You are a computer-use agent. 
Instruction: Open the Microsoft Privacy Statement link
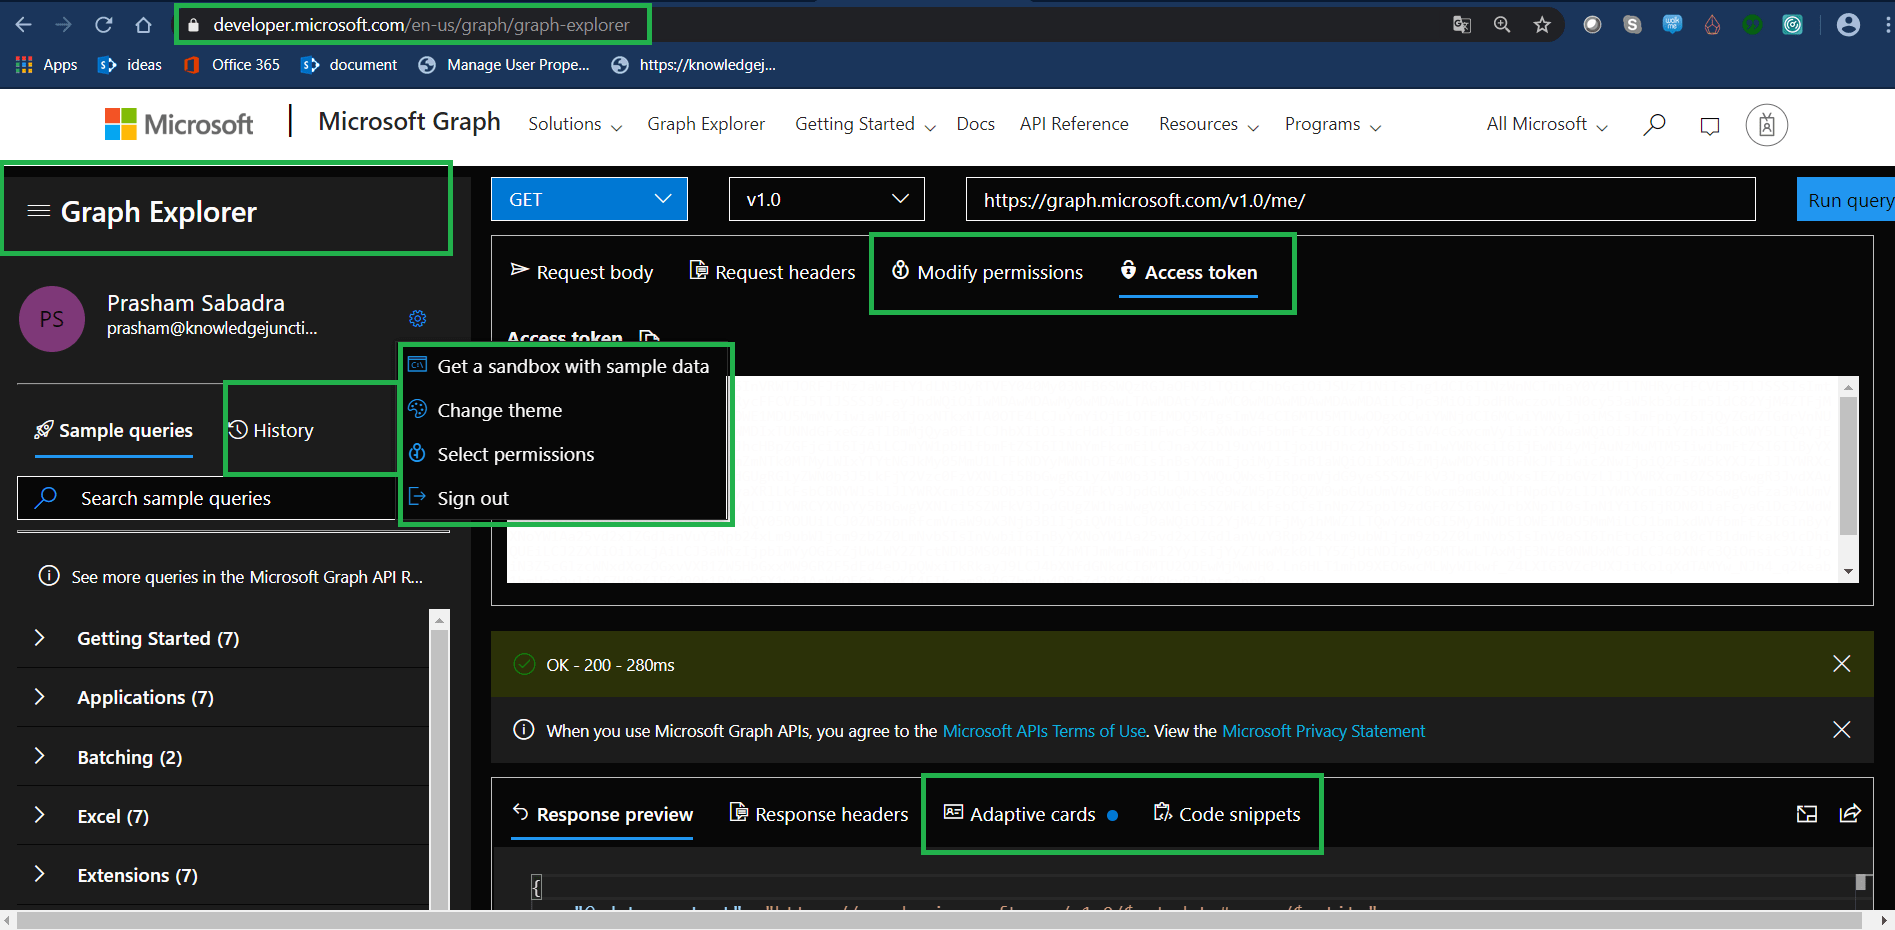[x=1322, y=731]
